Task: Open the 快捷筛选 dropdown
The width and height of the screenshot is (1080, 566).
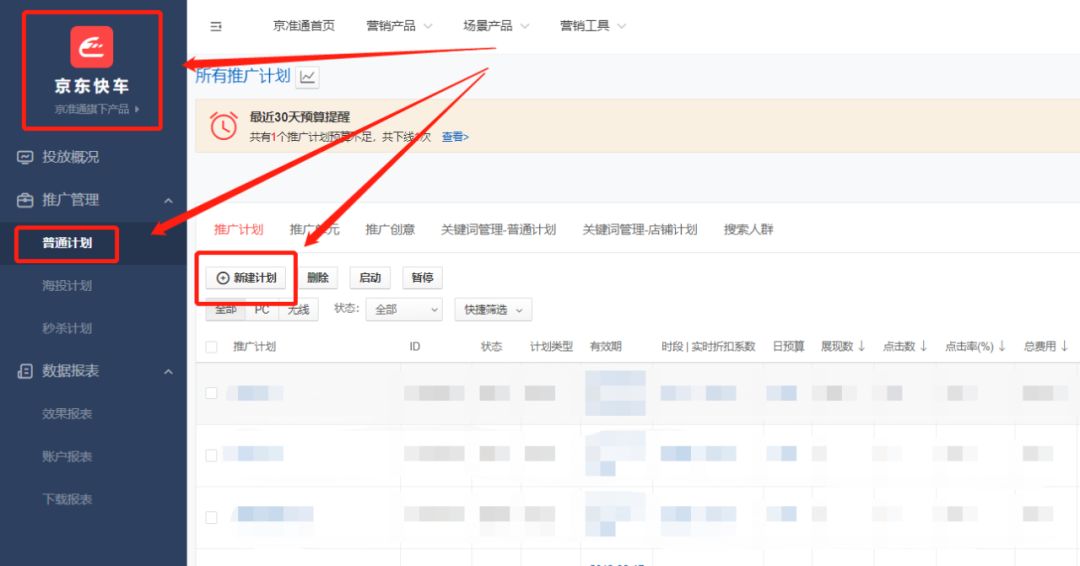Action: tap(493, 310)
